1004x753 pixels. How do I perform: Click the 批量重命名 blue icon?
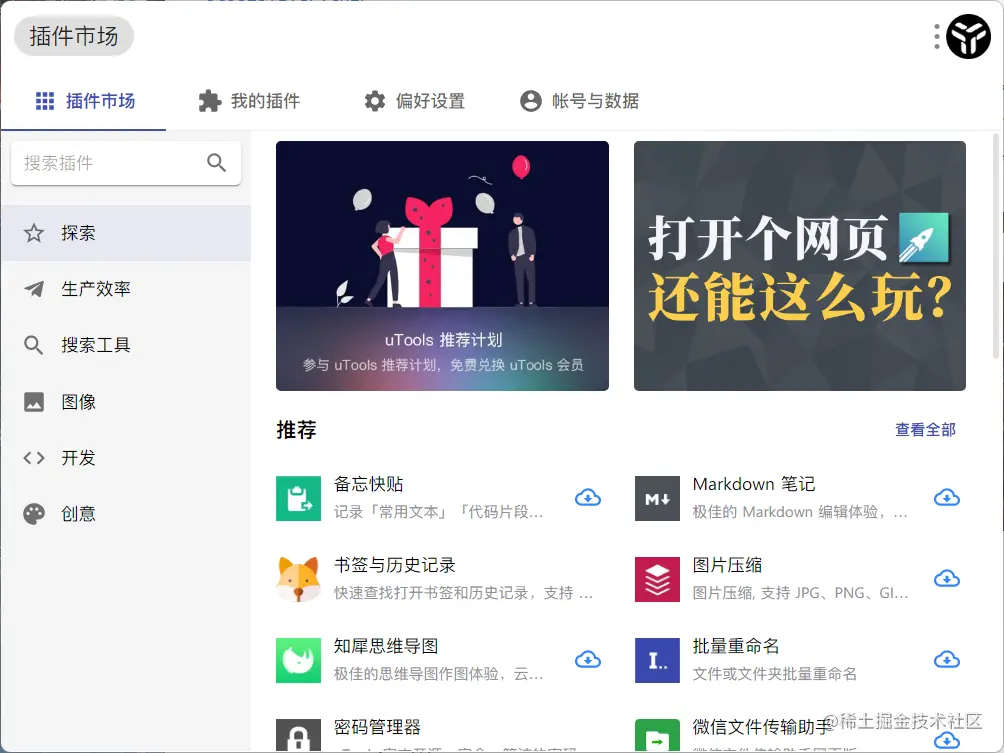[x=657, y=660]
